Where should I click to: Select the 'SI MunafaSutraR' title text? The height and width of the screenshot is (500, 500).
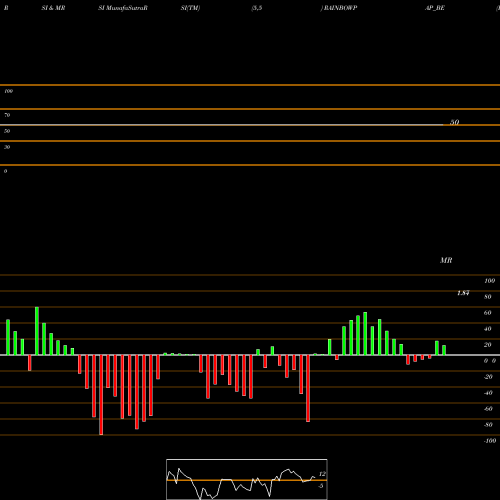(123, 8)
